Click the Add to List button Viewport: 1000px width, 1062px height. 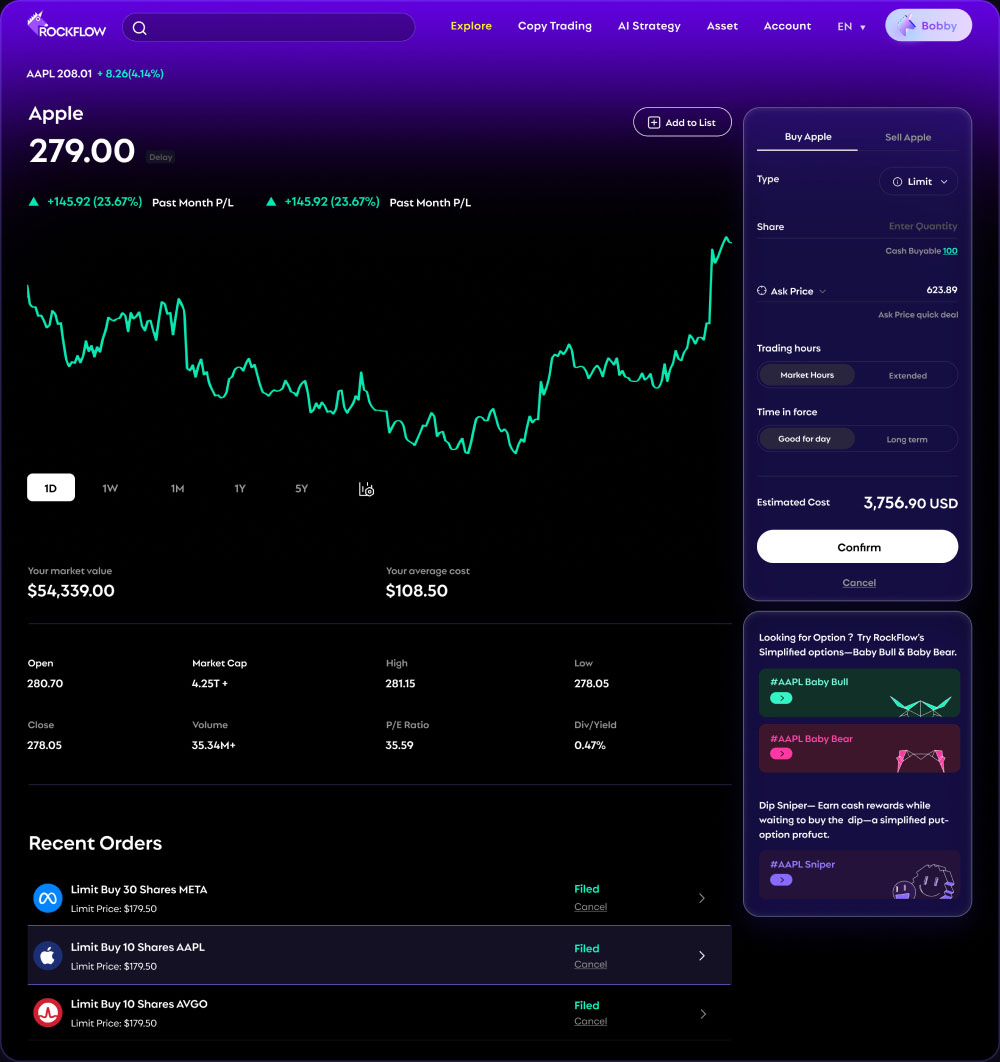(x=682, y=122)
